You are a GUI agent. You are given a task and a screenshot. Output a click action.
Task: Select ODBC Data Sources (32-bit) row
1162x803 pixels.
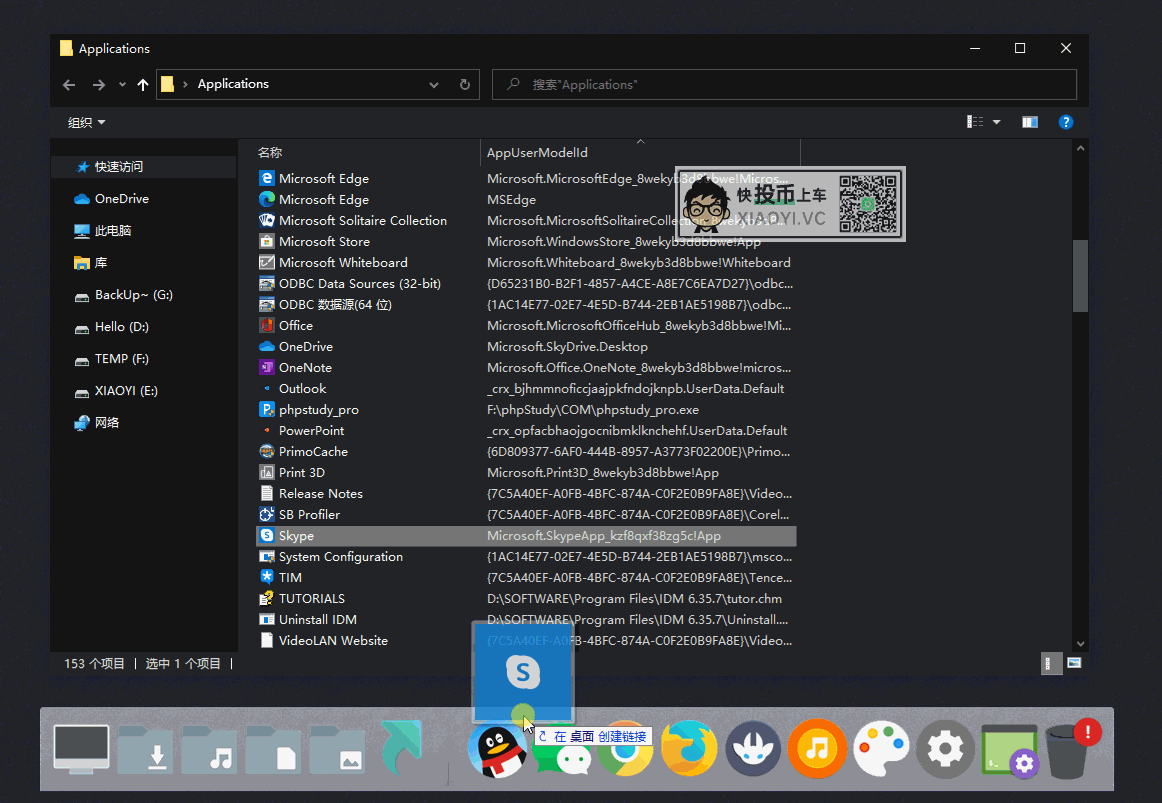(x=526, y=284)
